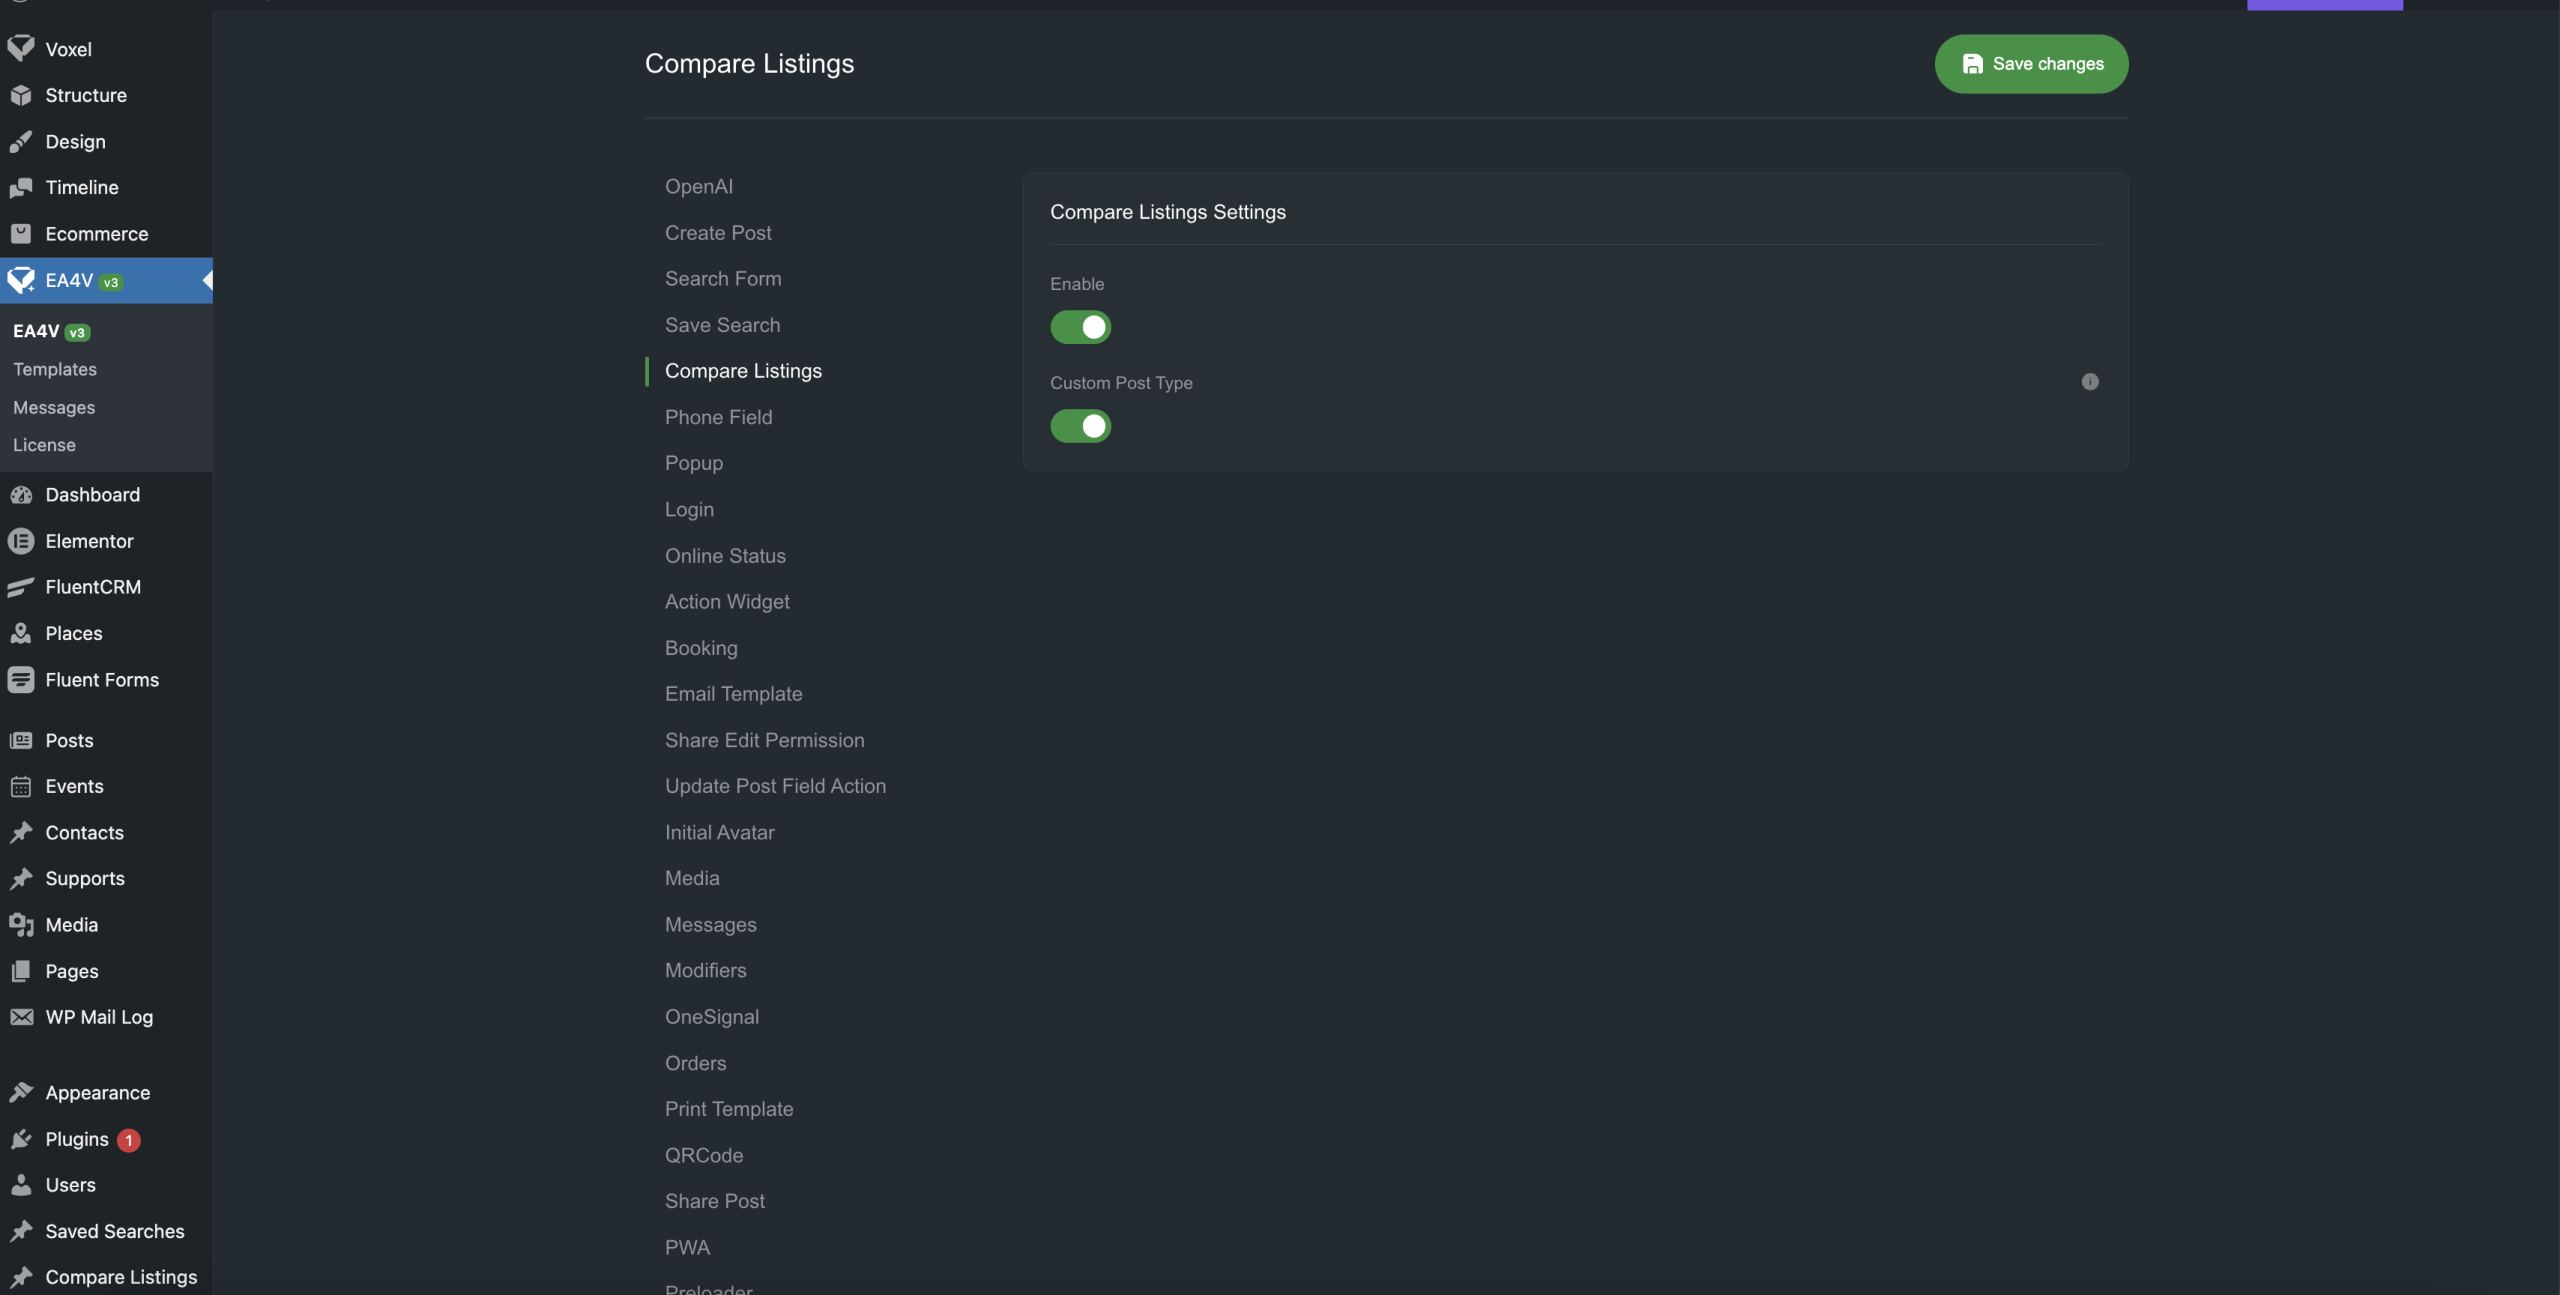2560x1295 pixels.
Task: Turn off the Custom Post Type toggle
Action: point(1080,426)
